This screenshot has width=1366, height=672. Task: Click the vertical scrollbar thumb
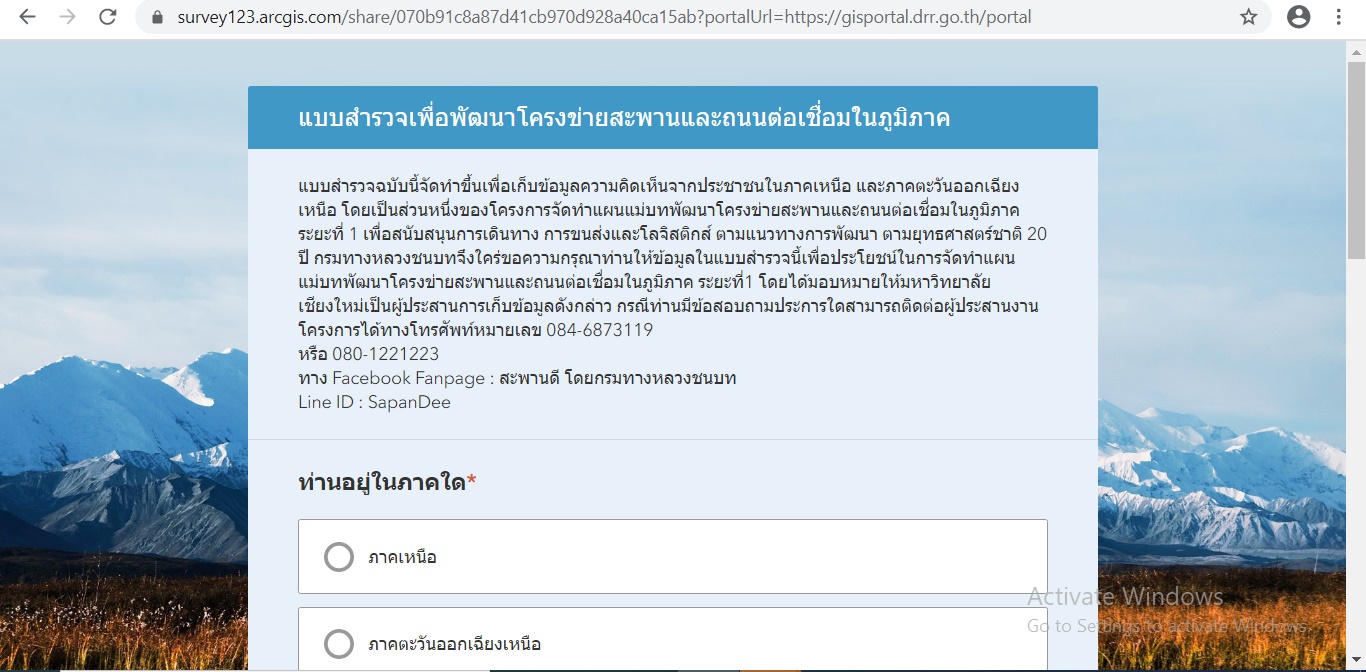1356,160
